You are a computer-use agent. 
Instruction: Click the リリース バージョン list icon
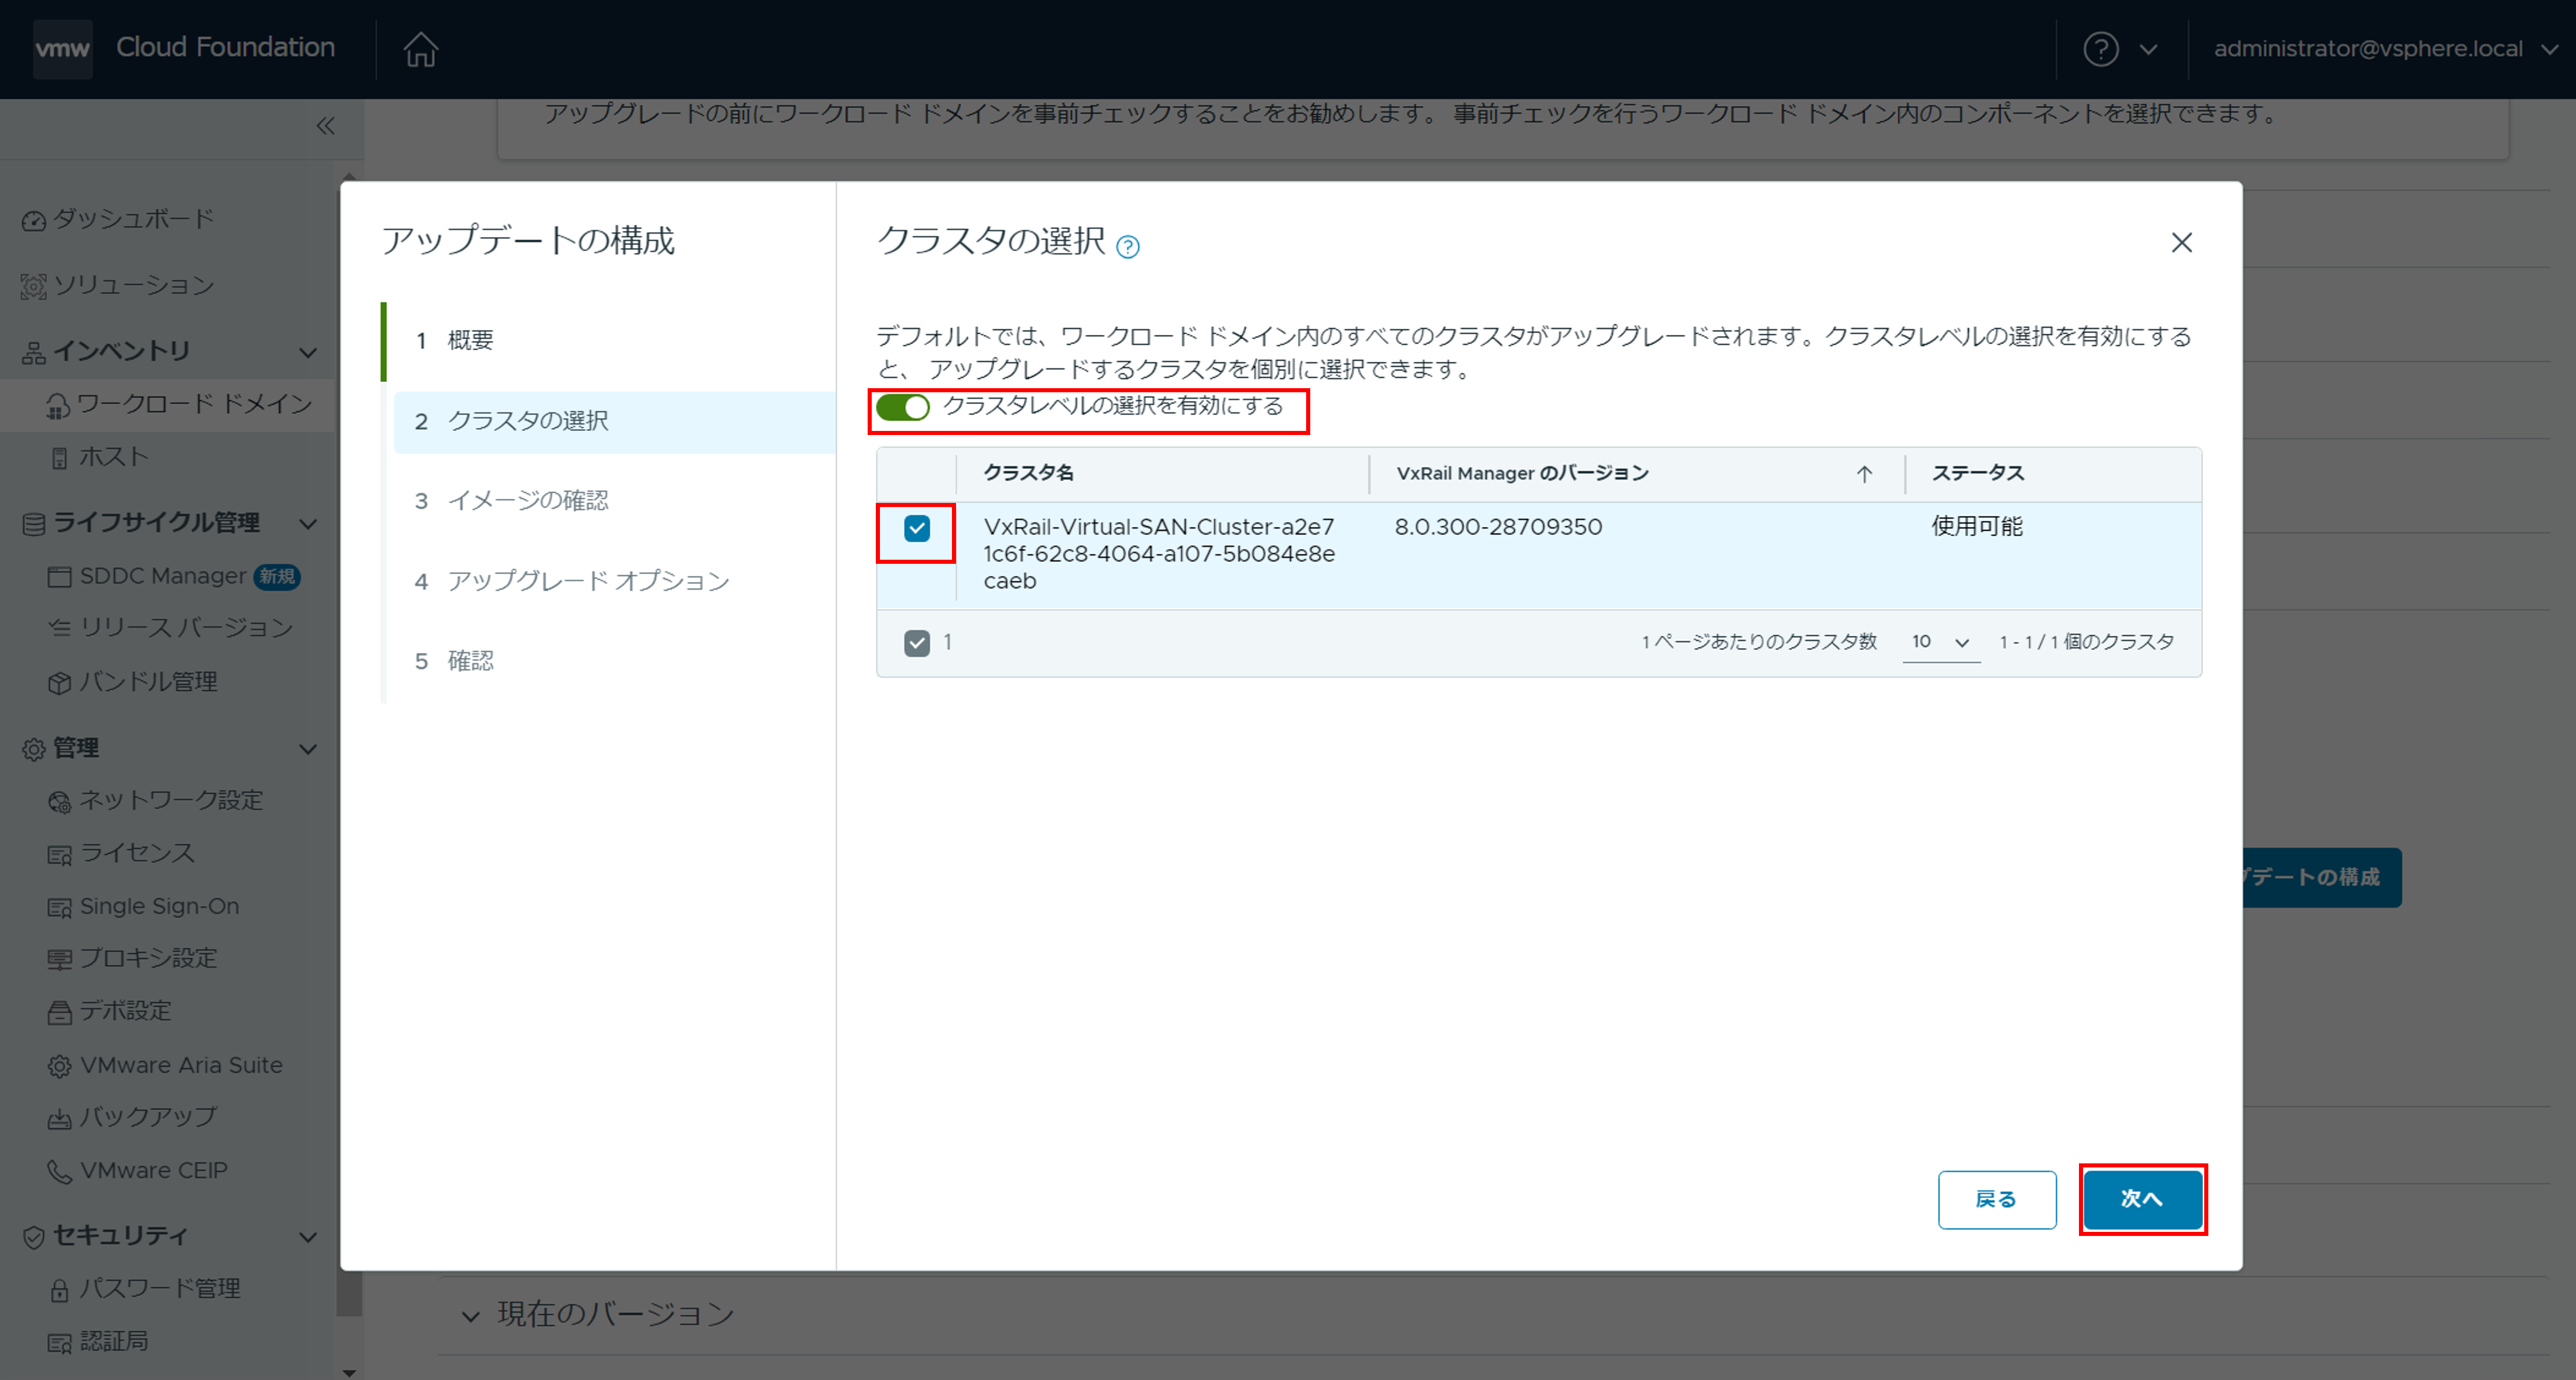[x=59, y=628]
